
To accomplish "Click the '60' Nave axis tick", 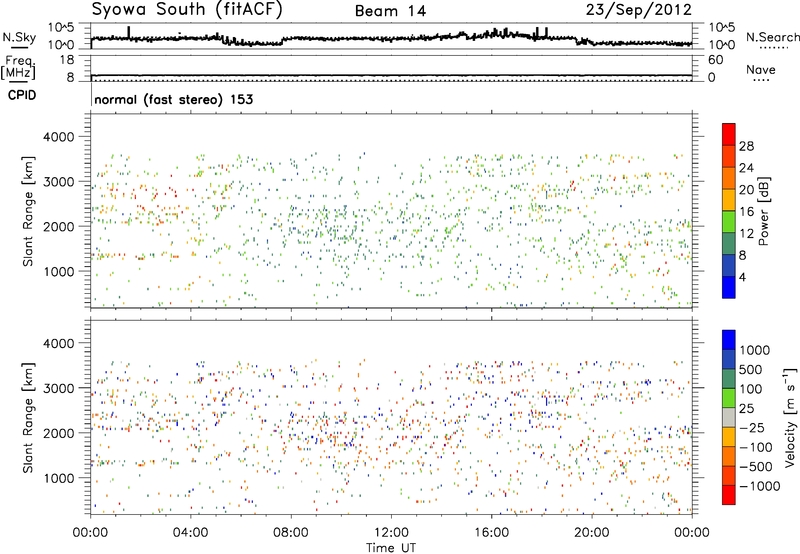I will pos(716,60).
